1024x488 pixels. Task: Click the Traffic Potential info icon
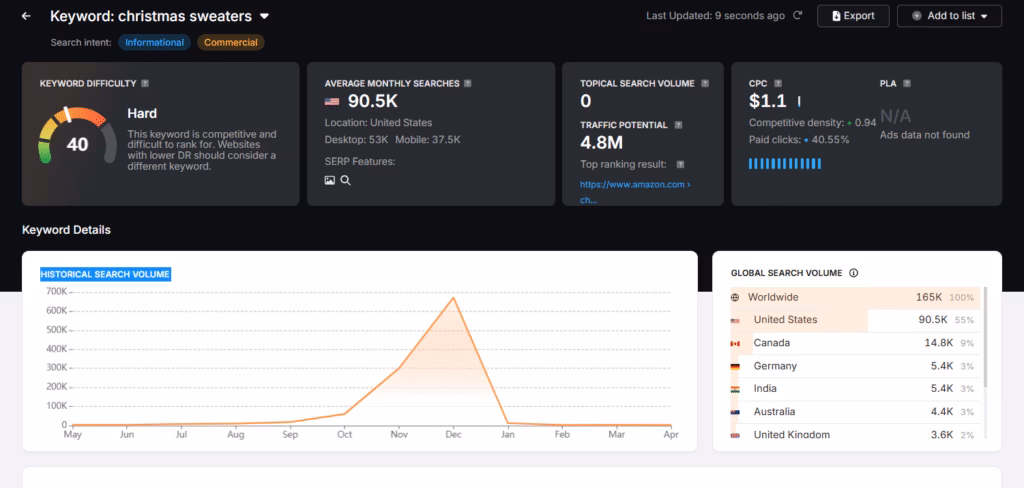tap(678, 125)
